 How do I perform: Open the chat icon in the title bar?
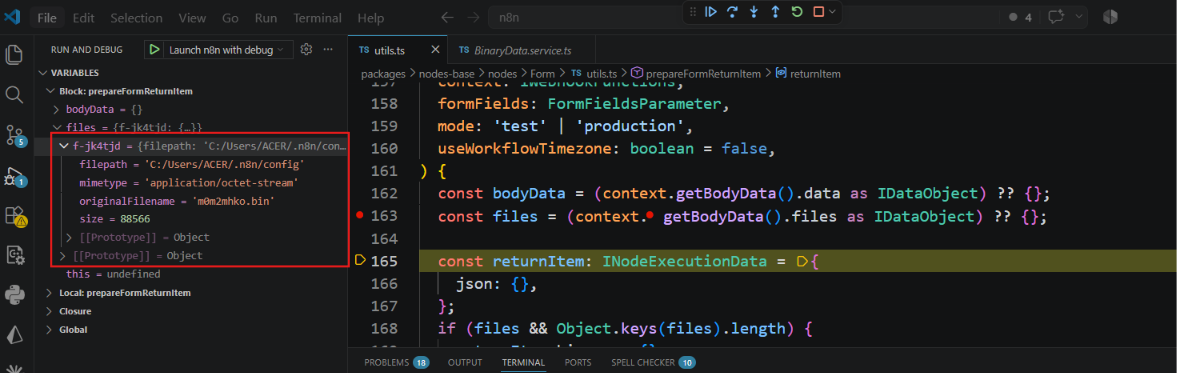[1057, 17]
